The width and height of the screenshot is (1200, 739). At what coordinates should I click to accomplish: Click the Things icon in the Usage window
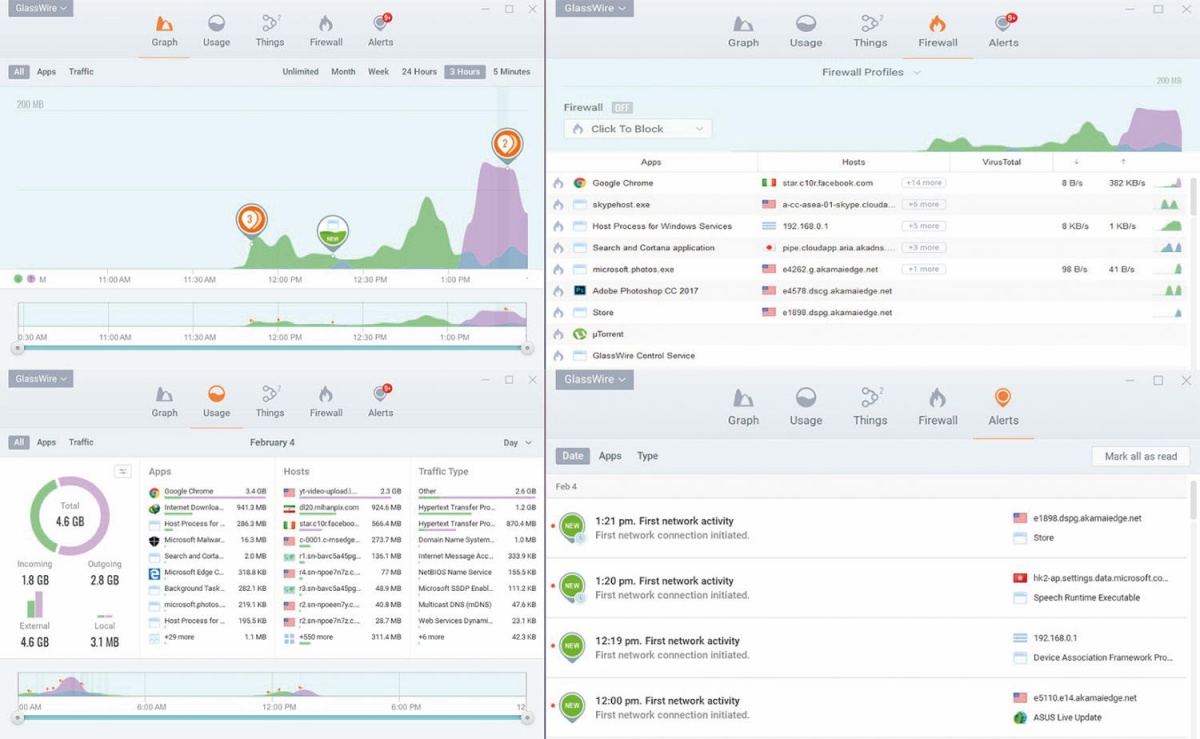(270, 394)
